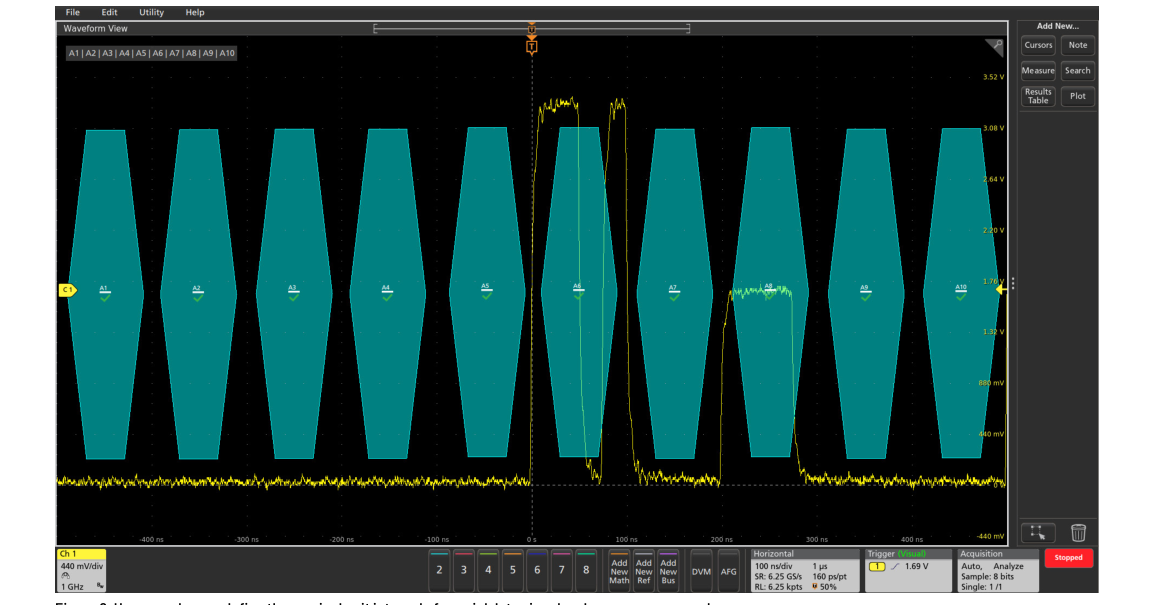Screen dimensions: 1155x605
Task: Click the yellow C1 channel ground indicator
Action: (x=67, y=290)
